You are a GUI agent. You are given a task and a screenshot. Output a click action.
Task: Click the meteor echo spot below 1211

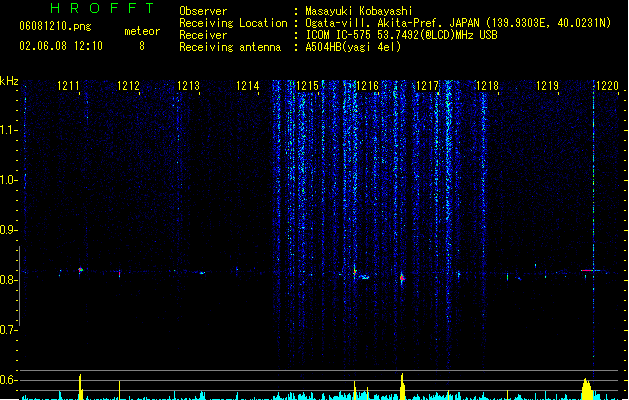(80, 270)
